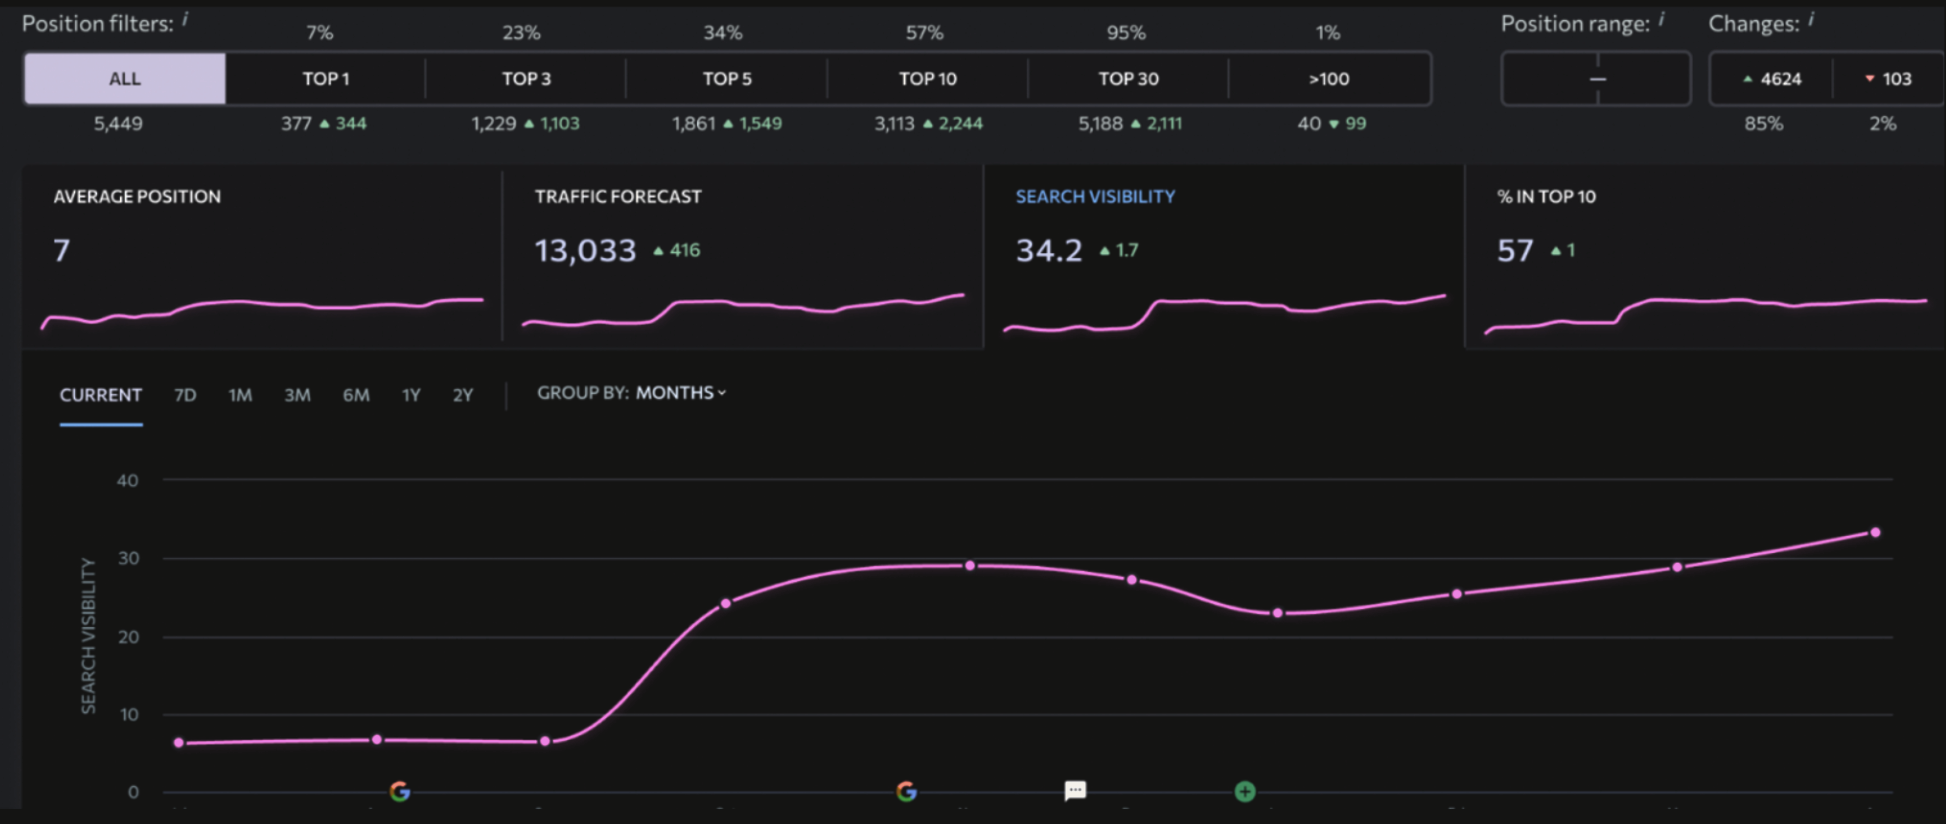The image size is (1946, 824).
Task: Click the >100 count 40
Action: coord(1309,124)
